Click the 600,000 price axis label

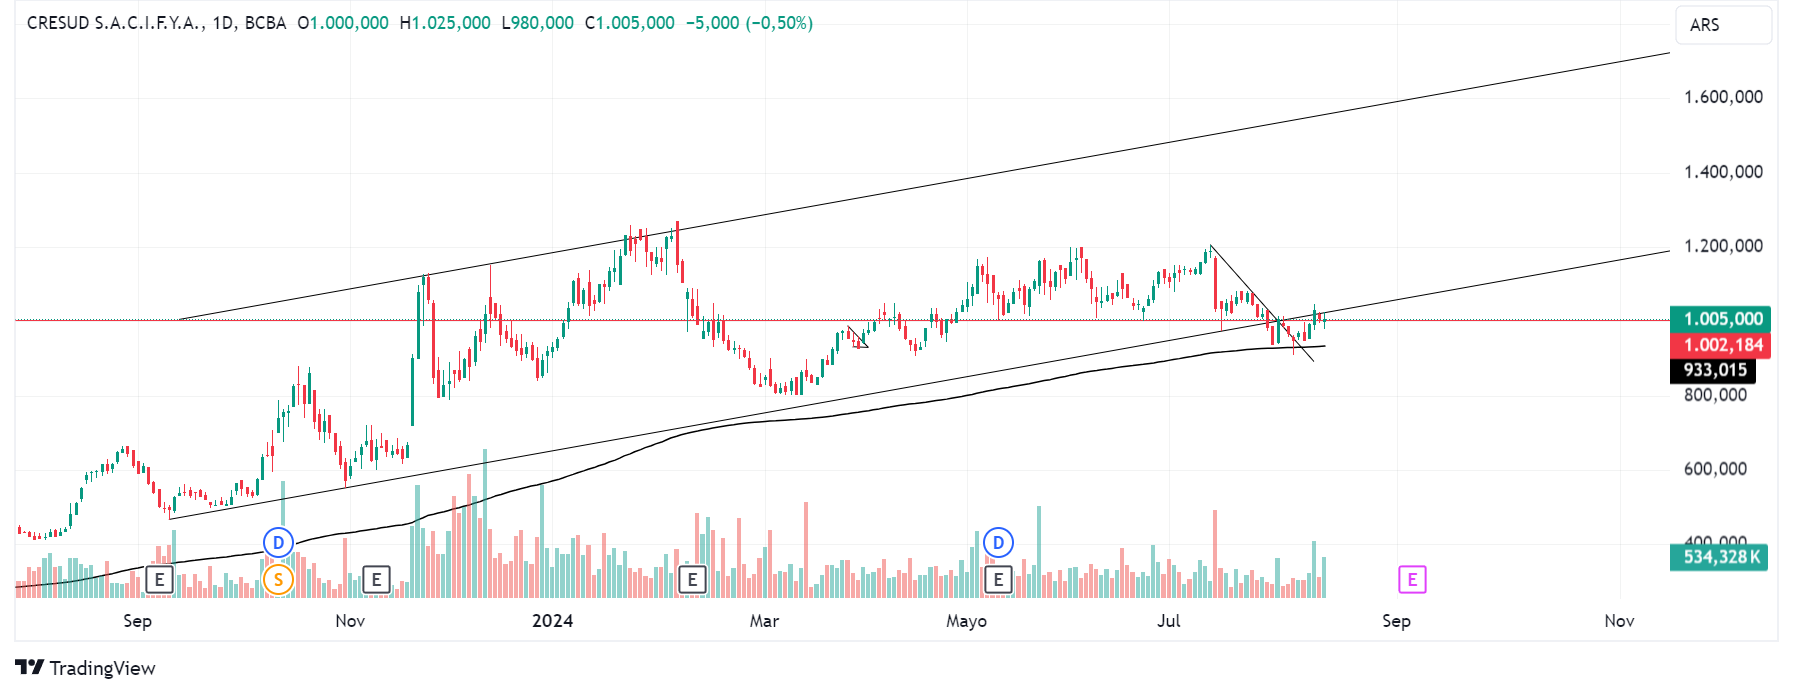coord(1715,469)
